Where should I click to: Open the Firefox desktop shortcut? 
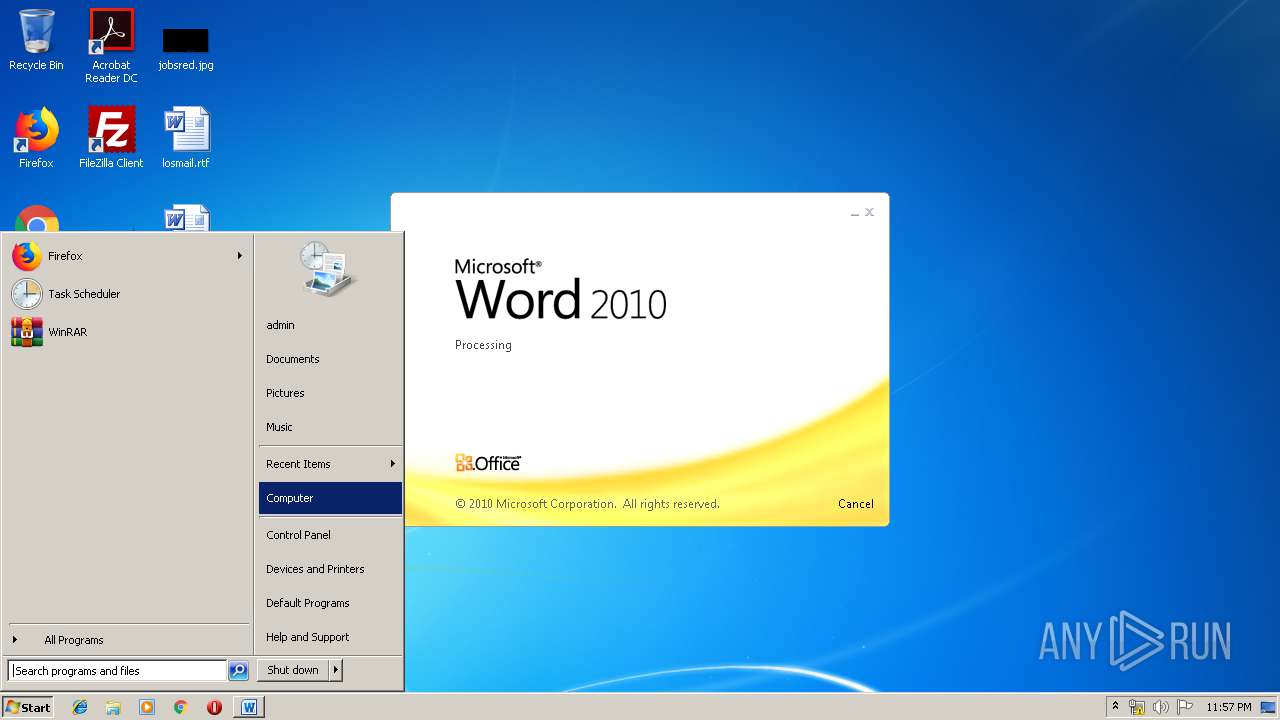(x=36, y=138)
